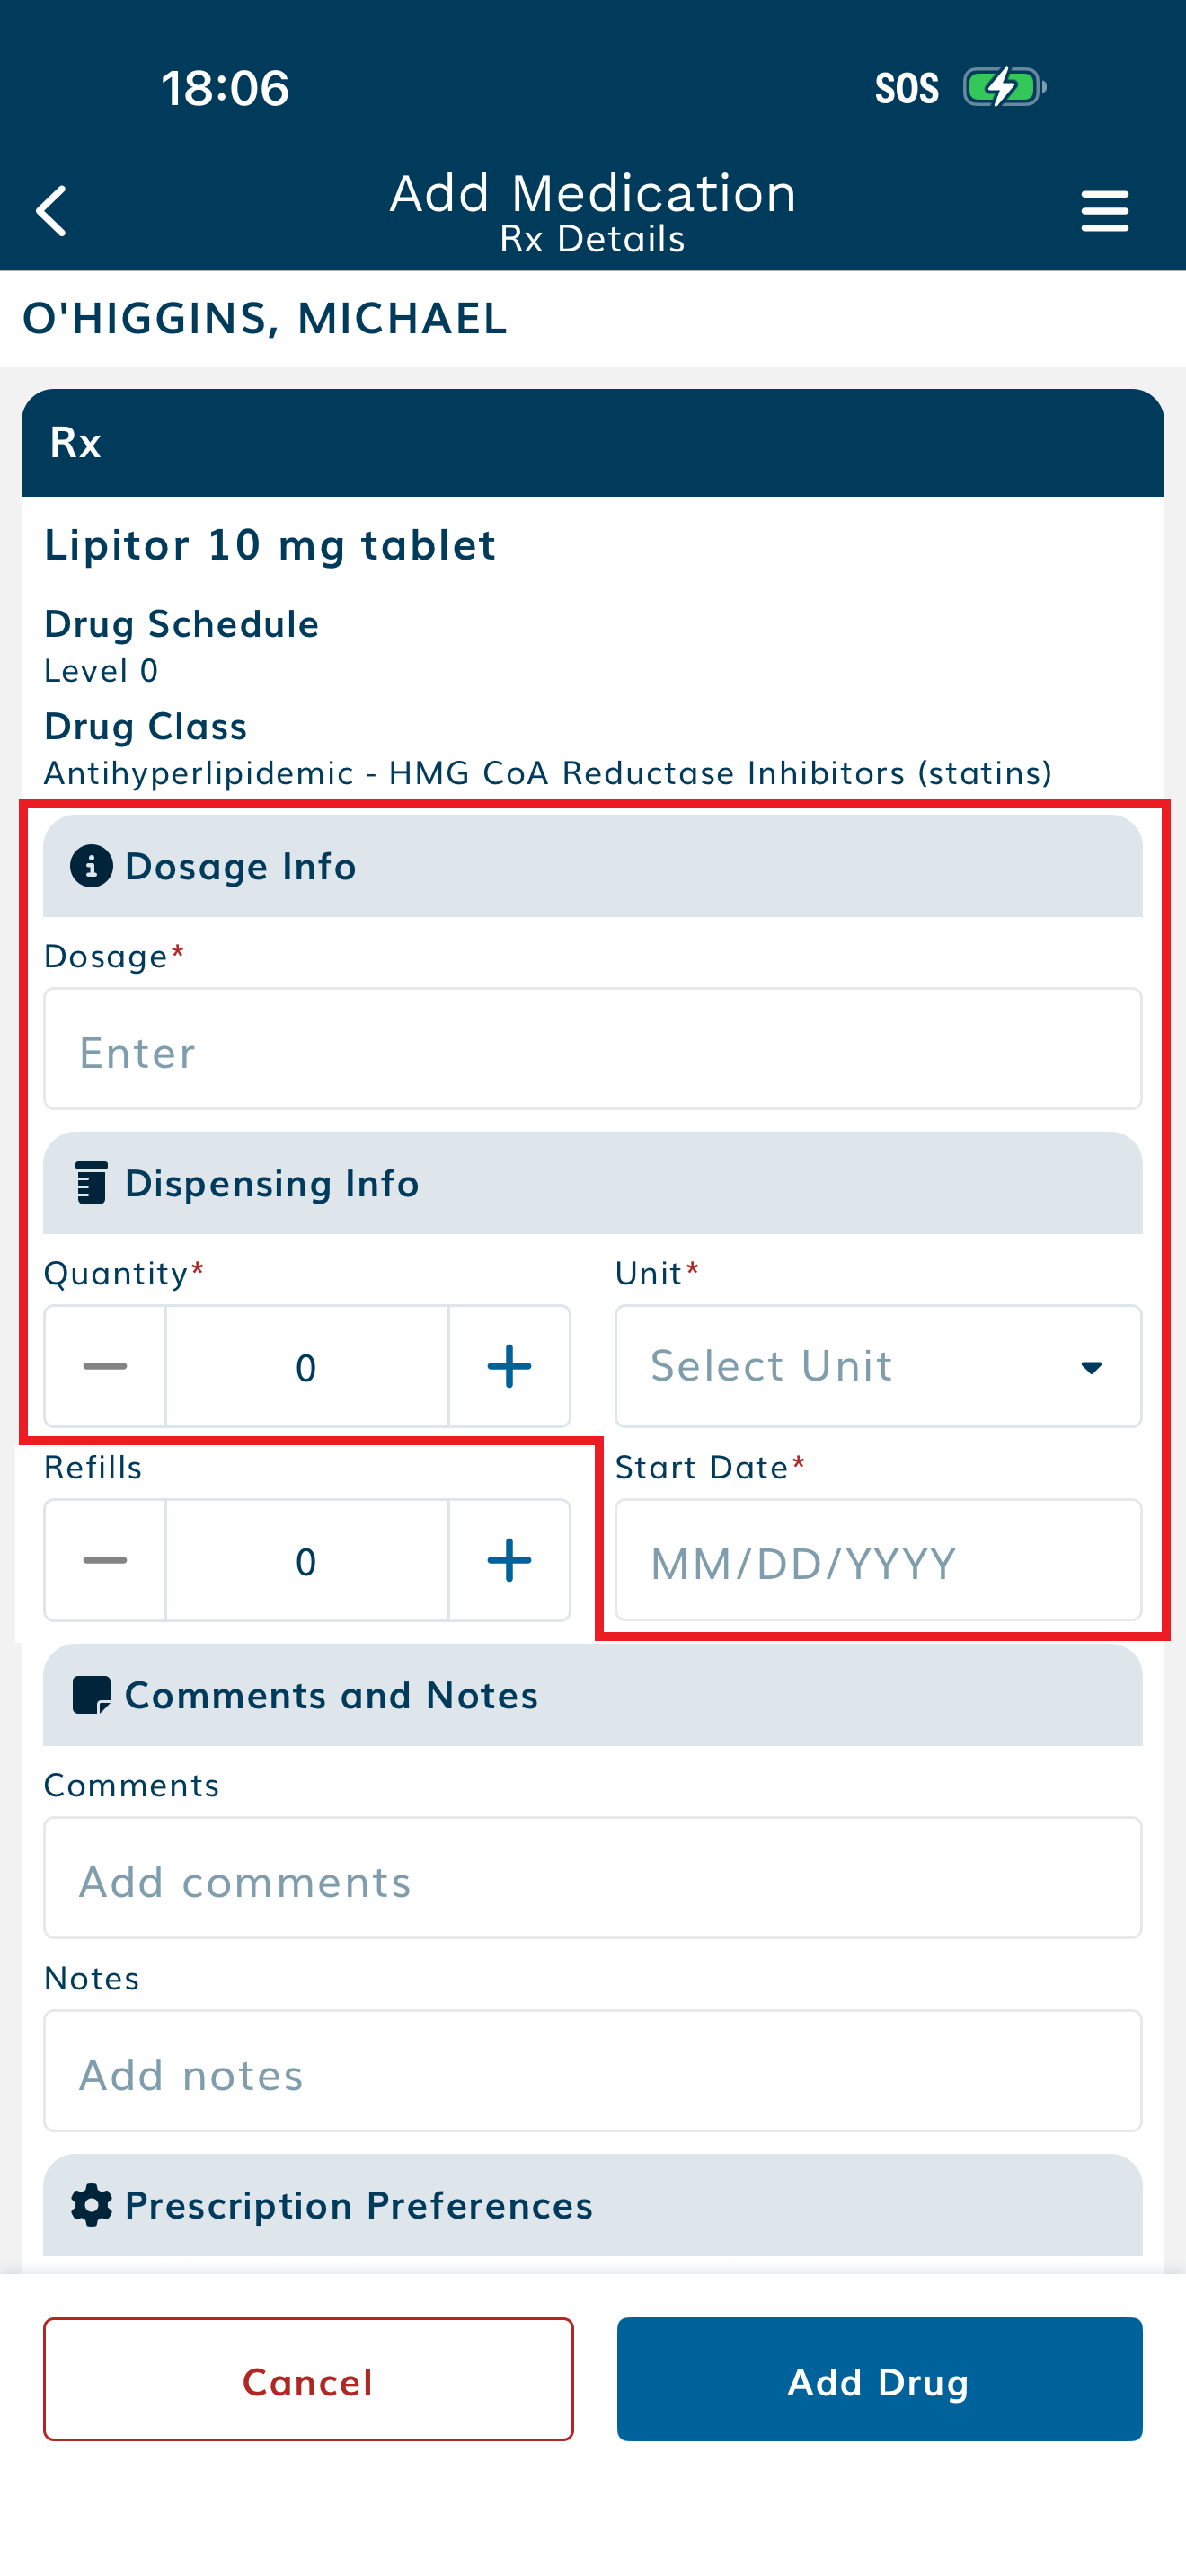
Task: Increase Refills with plus button
Action: click(509, 1560)
